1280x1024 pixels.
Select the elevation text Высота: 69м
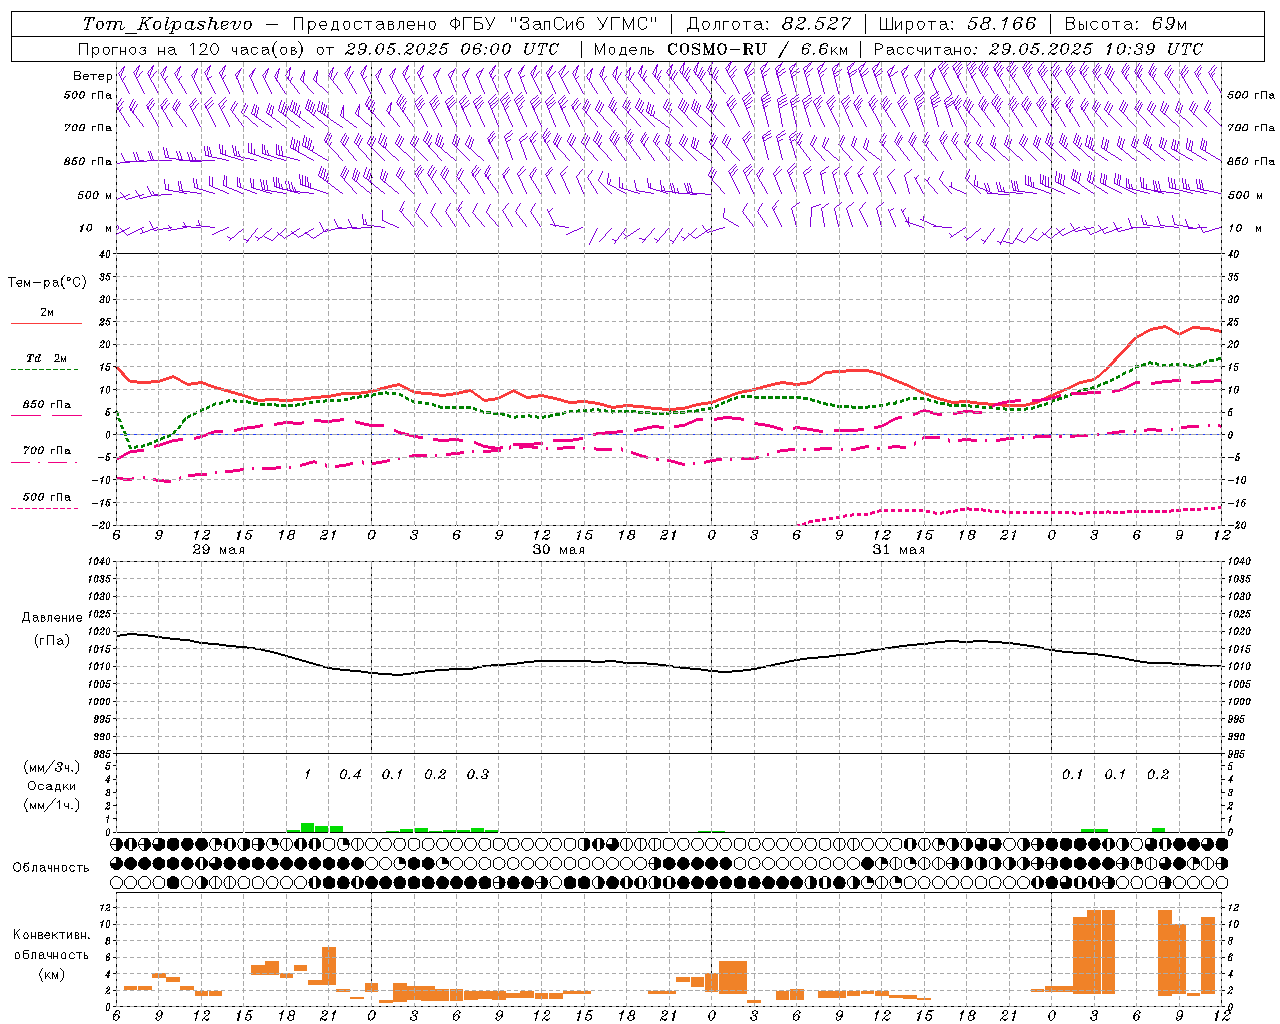click(1125, 24)
